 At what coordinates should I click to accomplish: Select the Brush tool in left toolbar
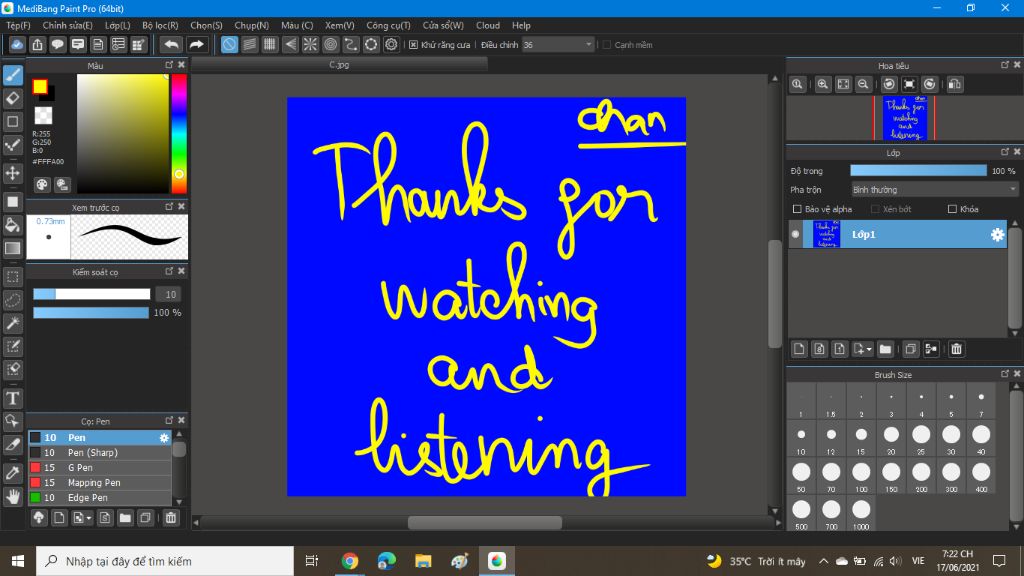12,75
